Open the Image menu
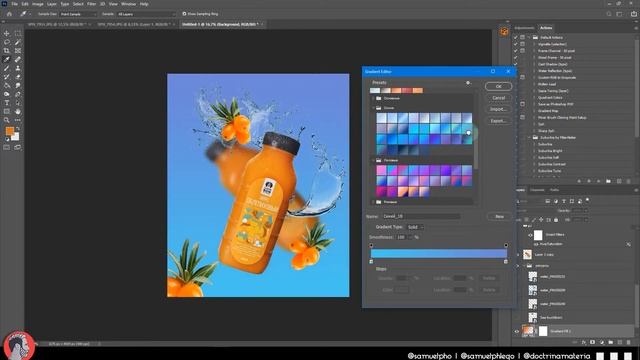Image resolution: width=640 pixels, height=360 pixels. click(38, 4)
